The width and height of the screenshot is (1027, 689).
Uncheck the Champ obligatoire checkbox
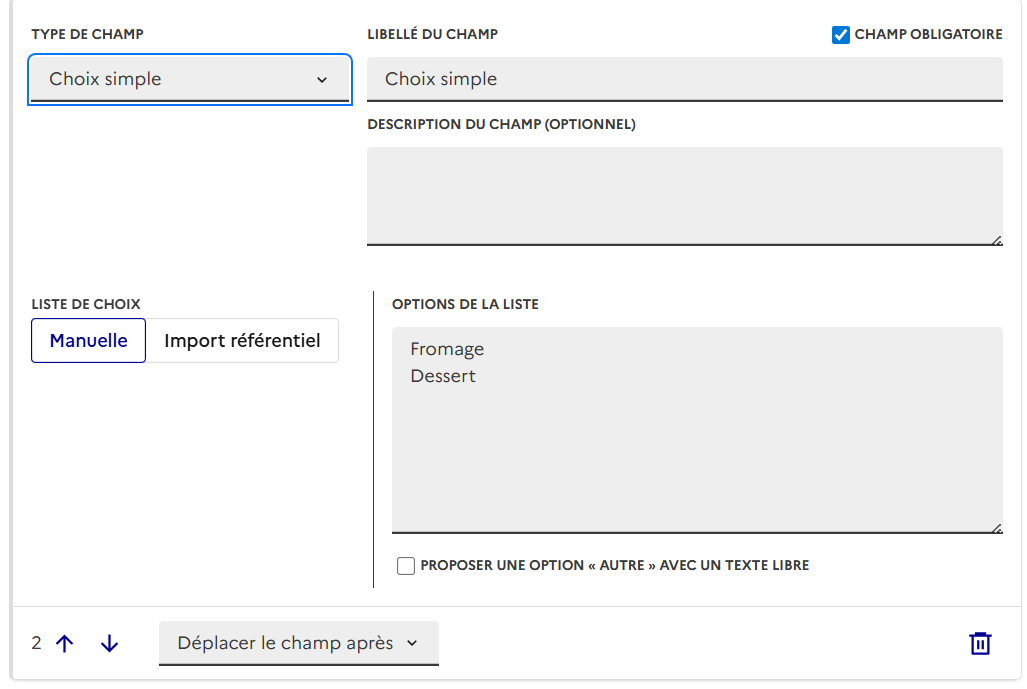coord(841,35)
